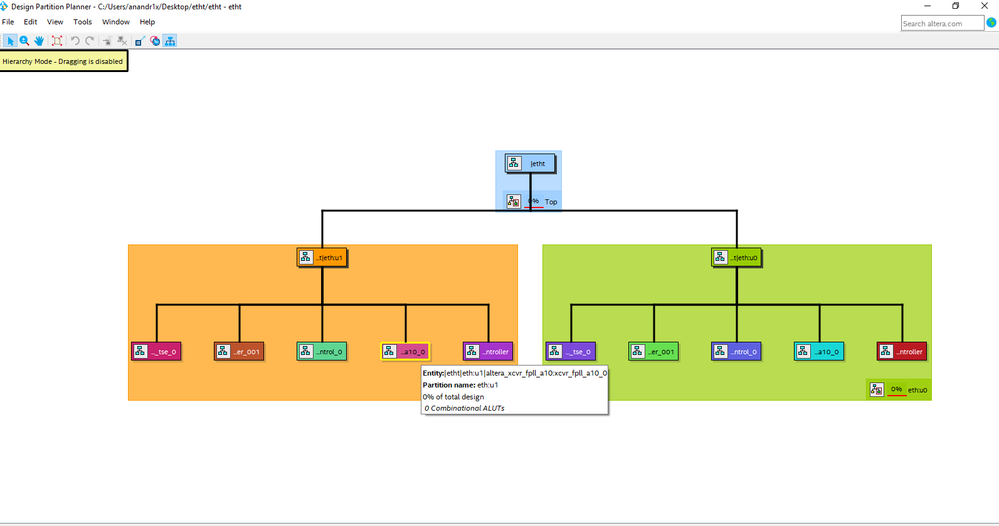
Task: Open the View menu
Action: point(55,22)
